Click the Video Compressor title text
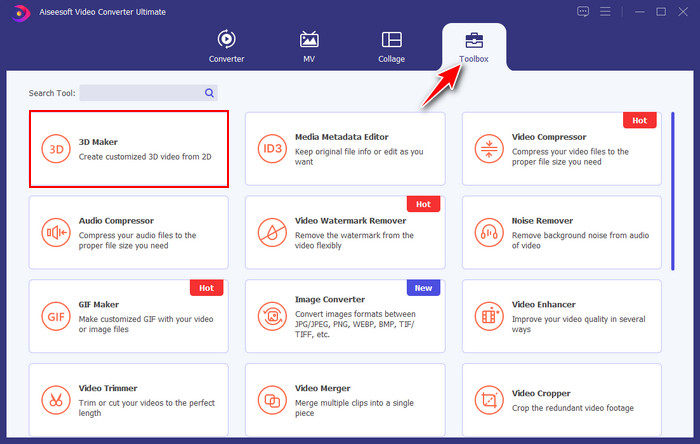 [x=549, y=137]
